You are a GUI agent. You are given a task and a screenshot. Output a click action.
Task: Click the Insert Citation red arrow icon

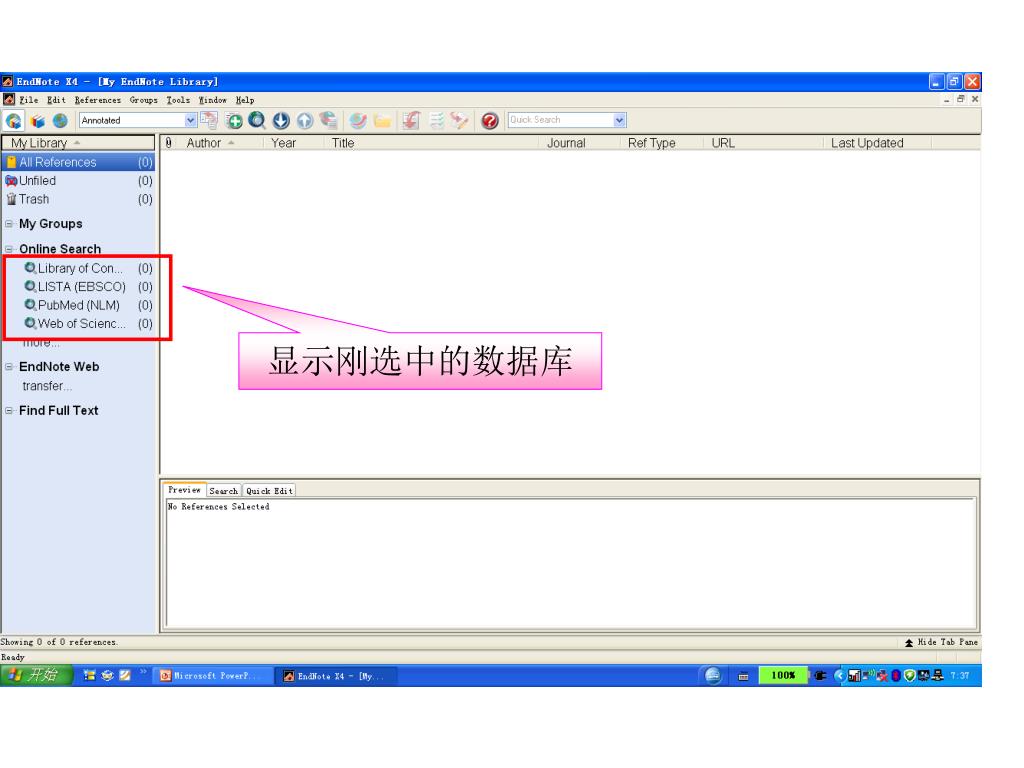[x=411, y=121]
